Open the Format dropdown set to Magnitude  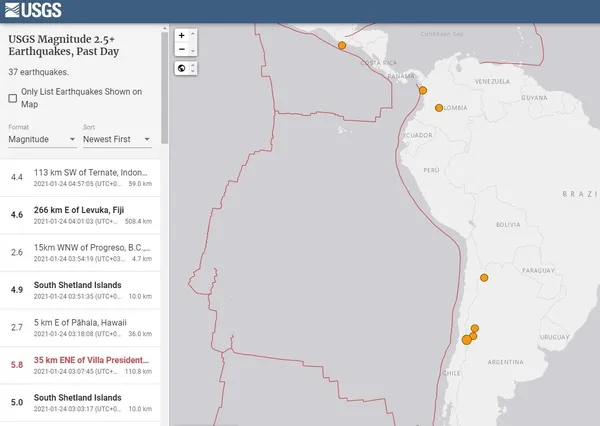tap(42, 140)
